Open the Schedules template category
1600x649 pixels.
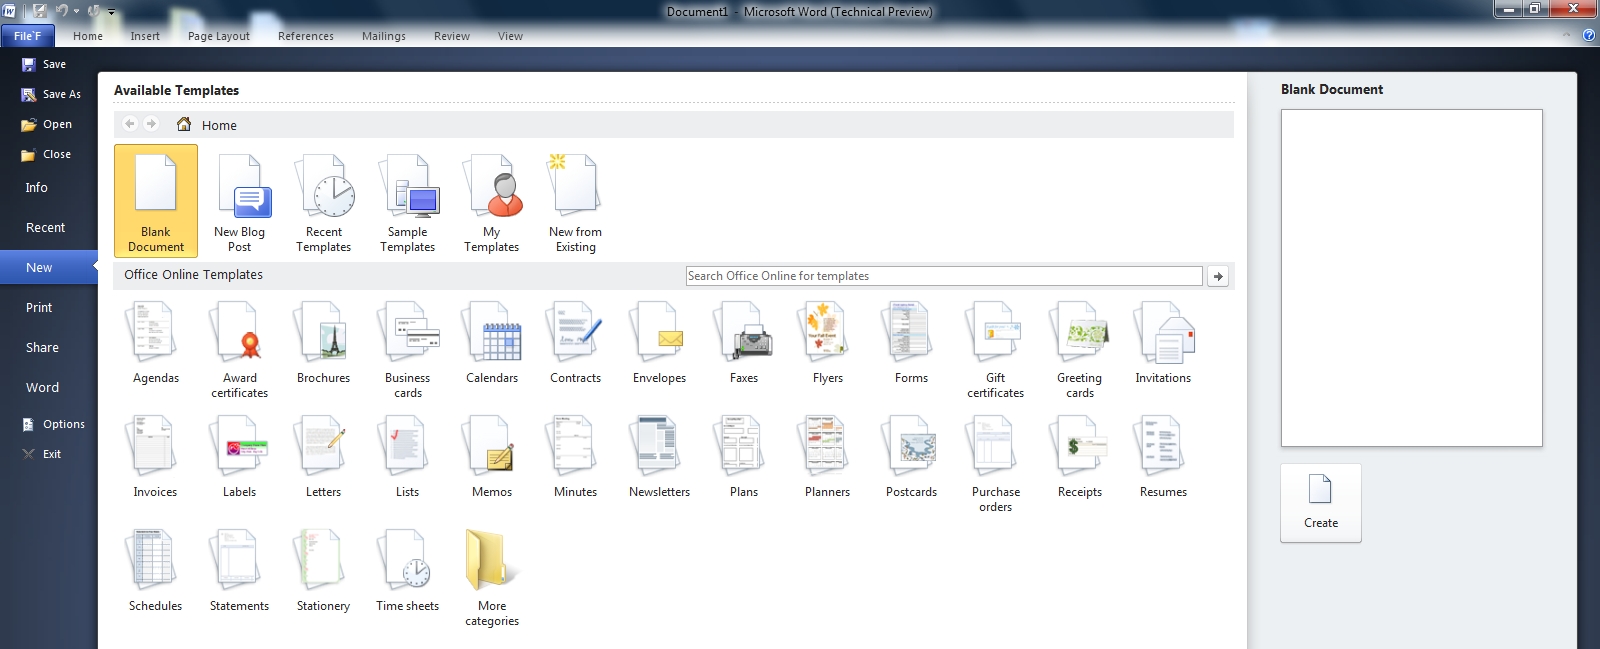click(156, 572)
